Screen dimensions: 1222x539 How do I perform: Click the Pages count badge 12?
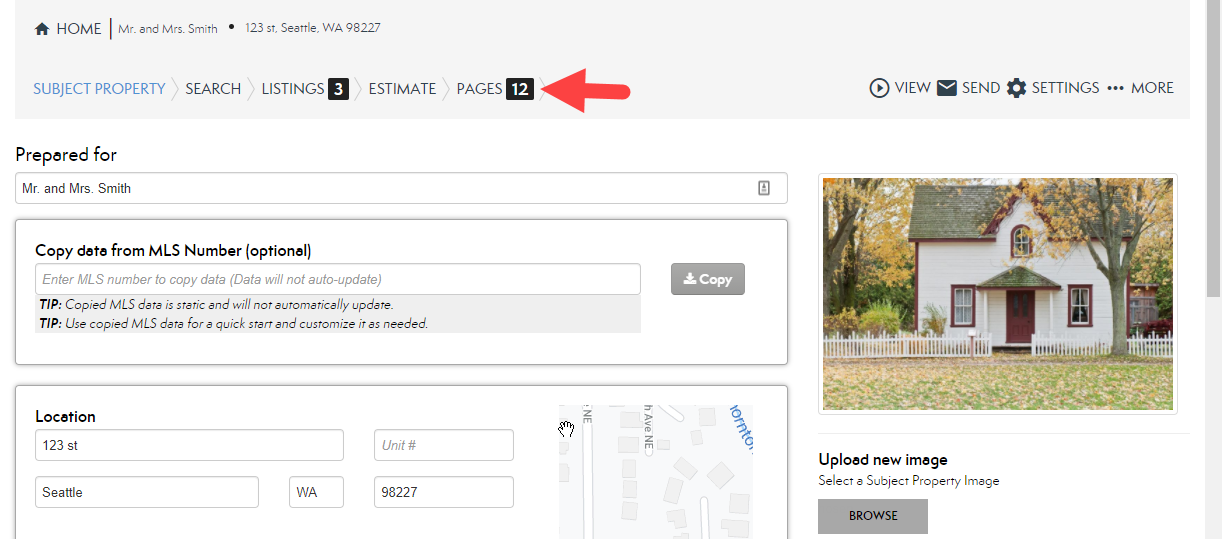(x=519, y=89)
